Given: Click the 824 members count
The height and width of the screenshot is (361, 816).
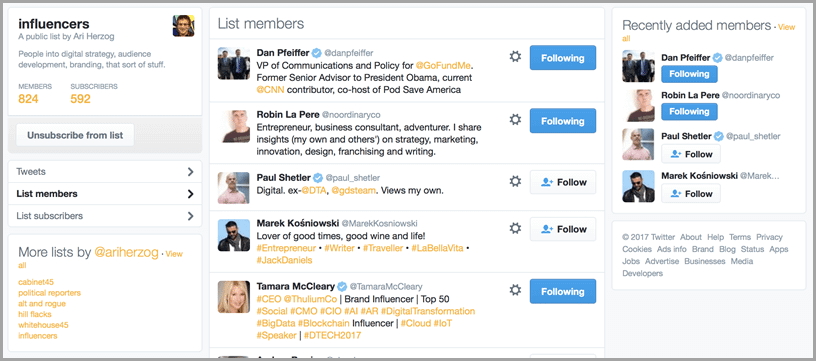Looking at the screenshot, I should click(x=28, y=99).
